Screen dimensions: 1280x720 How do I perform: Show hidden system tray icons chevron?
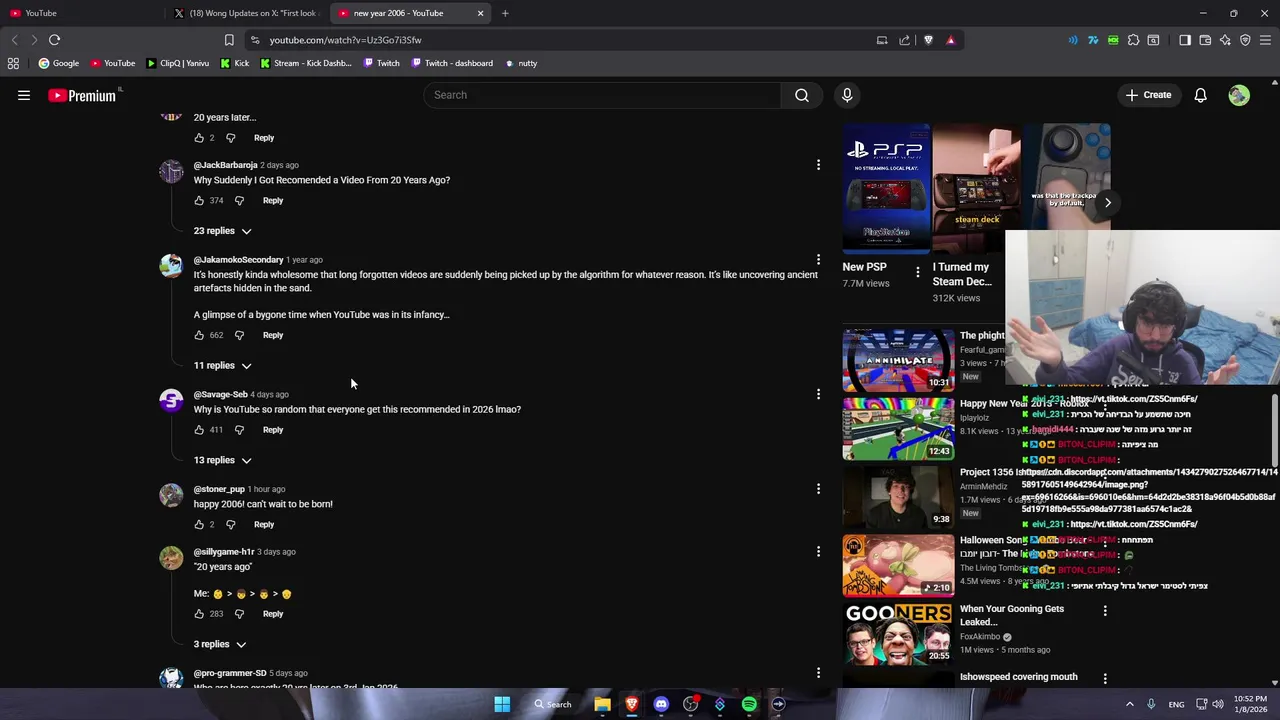[1130, 704]
